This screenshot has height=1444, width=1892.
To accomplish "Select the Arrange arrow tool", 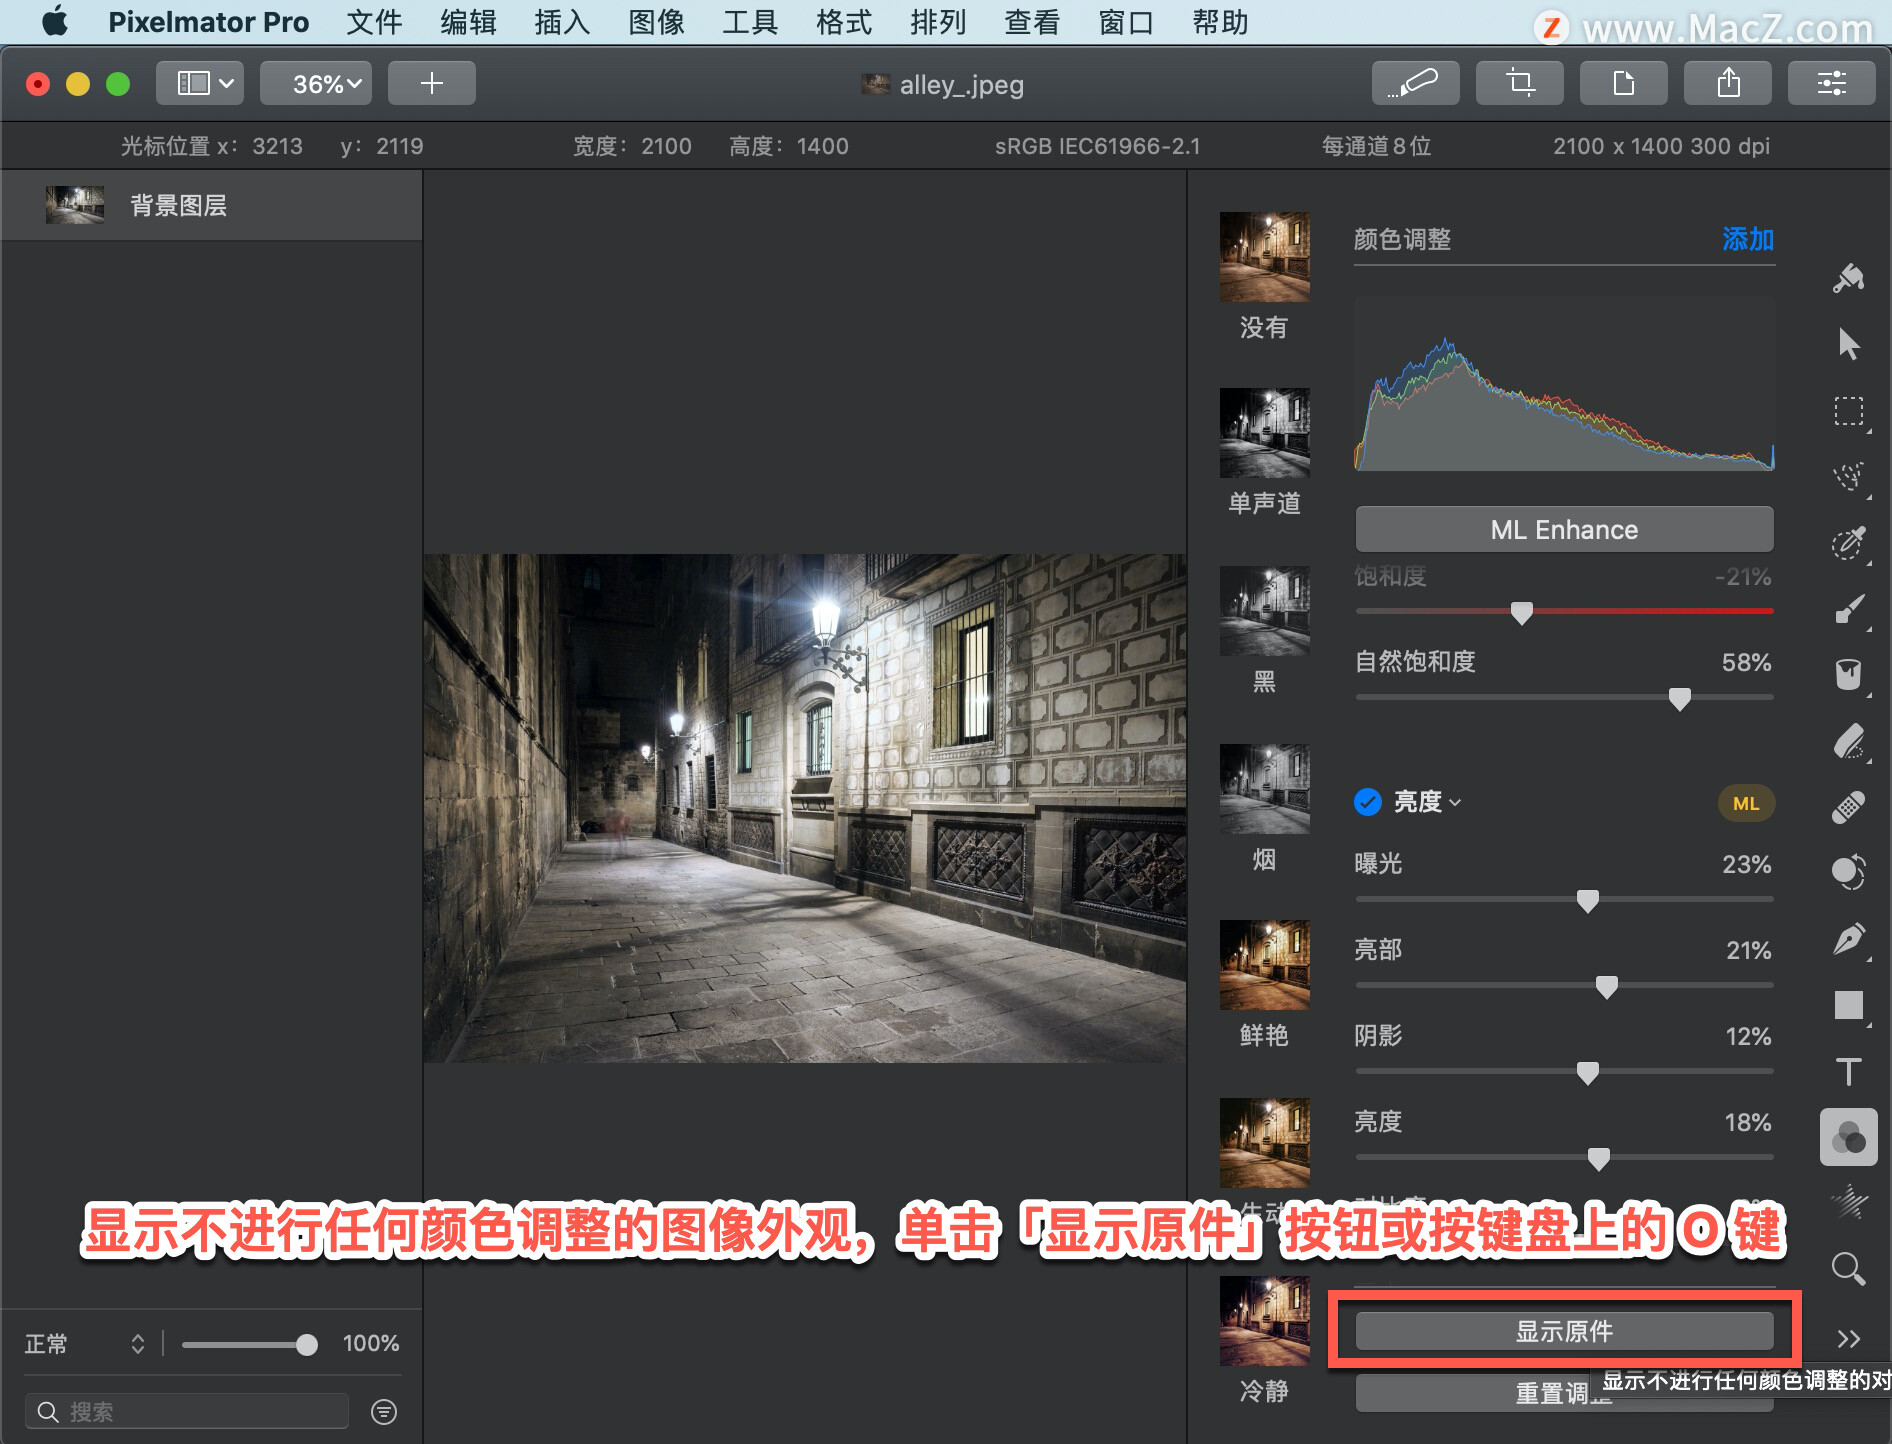I will click(1849, 344).
